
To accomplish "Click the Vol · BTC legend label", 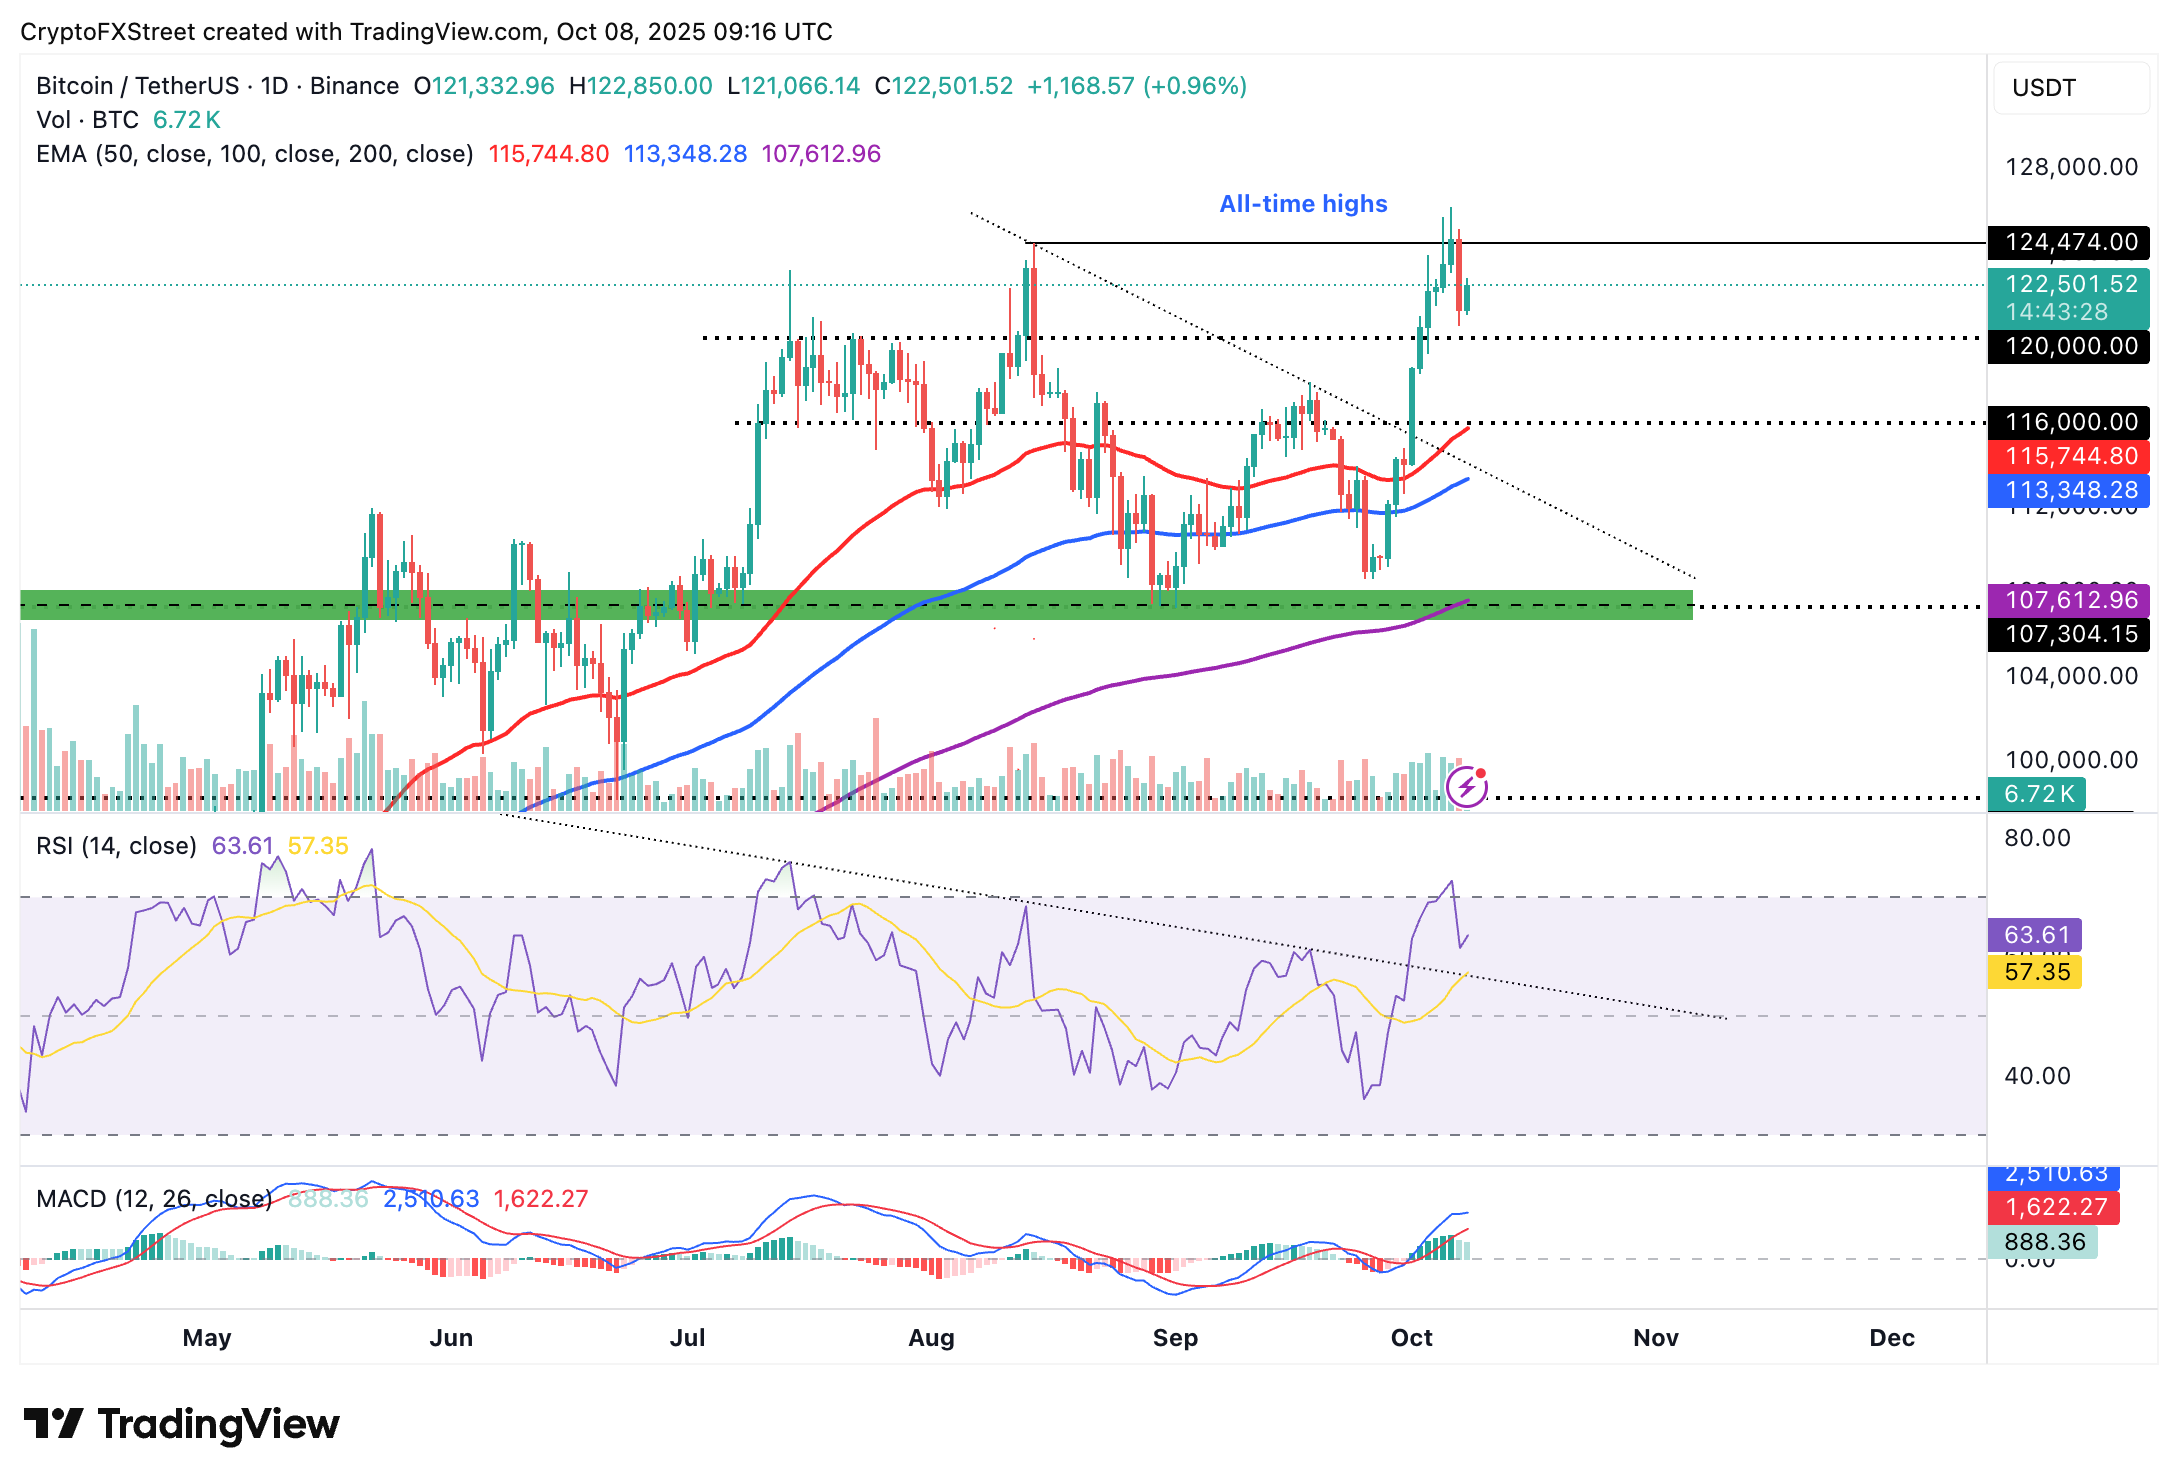I will coord(87,120).
